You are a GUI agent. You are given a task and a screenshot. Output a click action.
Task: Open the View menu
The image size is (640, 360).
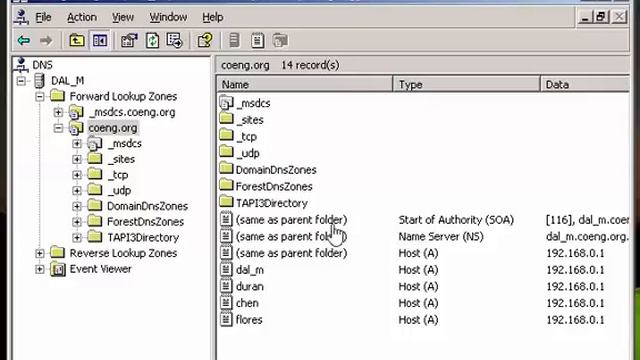(122, 17)
